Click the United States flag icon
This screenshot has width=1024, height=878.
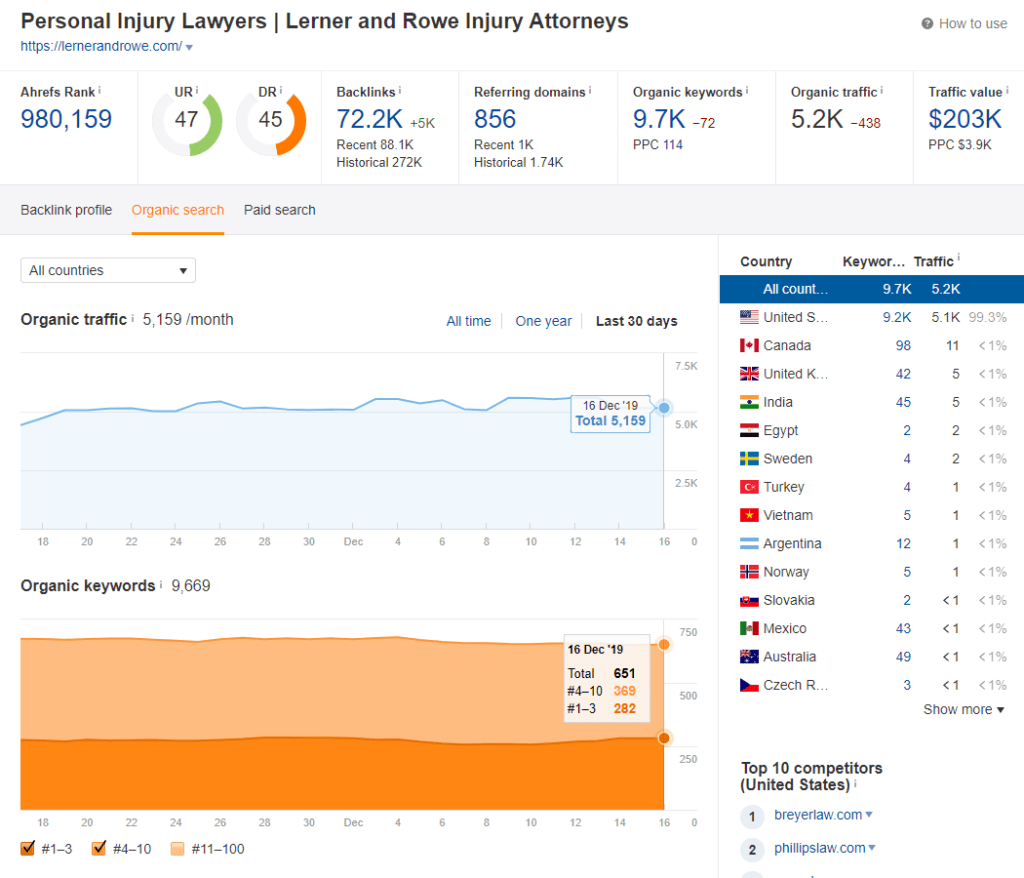point(749,317)
